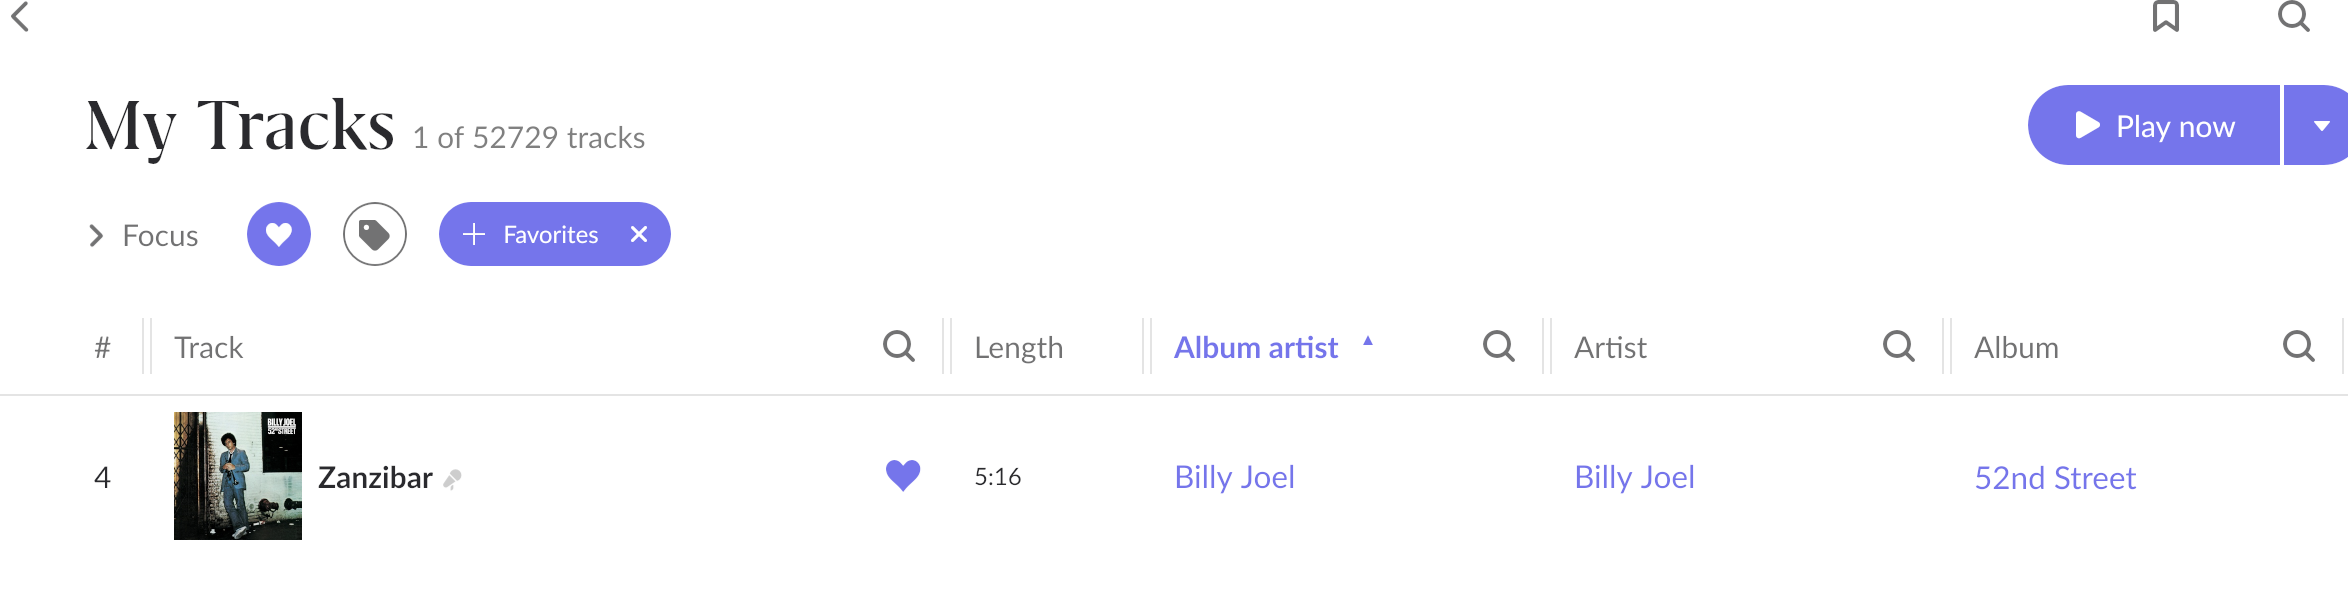The width and height of the screenshot is (2348, 590).
Task: Unfavorite Zanzibar with the heart icon
Action: pos(903,476)
